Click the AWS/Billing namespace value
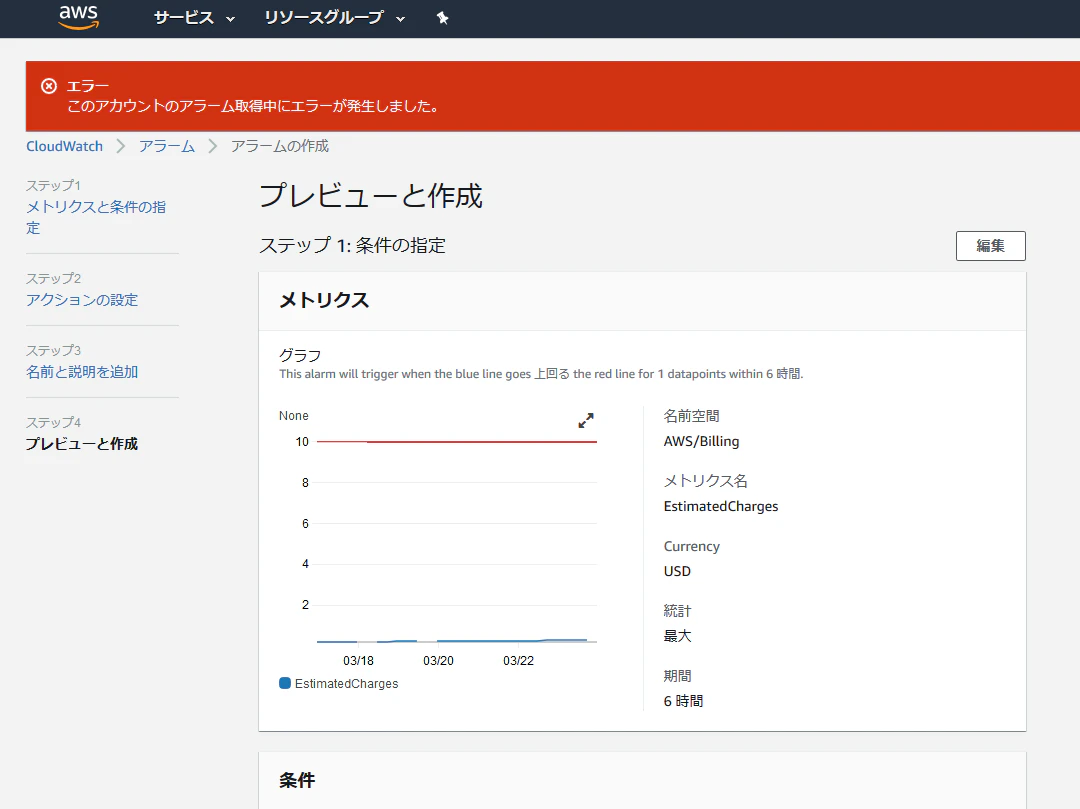 tap(701, 441)
